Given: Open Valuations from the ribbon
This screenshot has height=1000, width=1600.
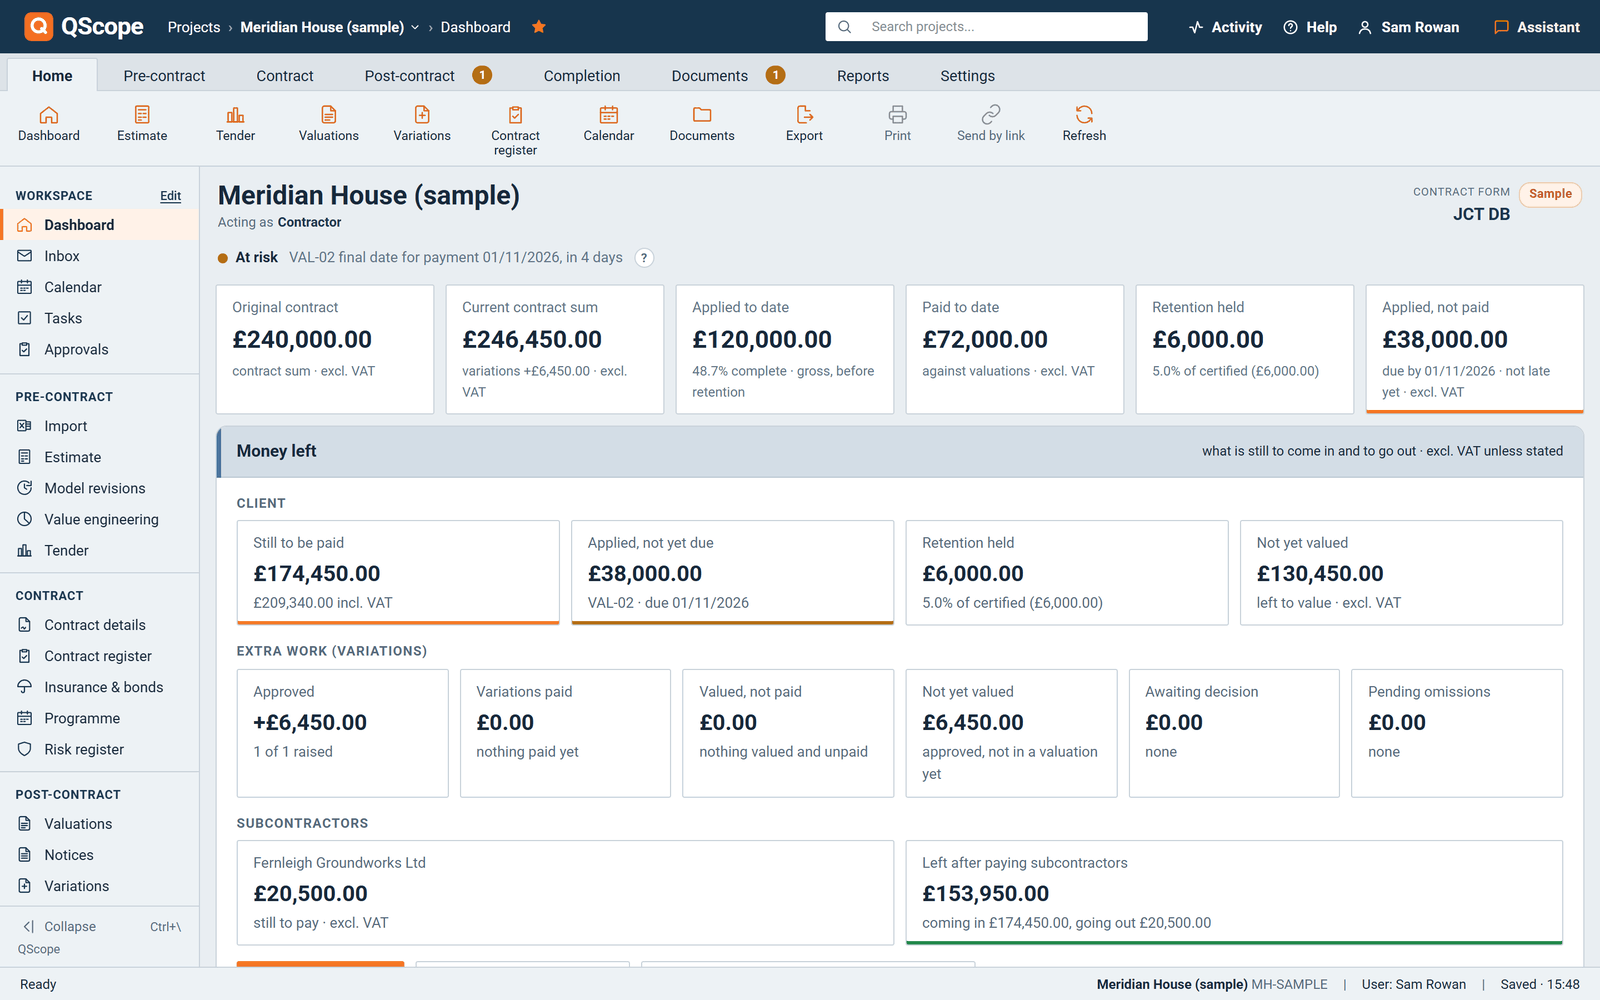Looking at the screenshot, I should 328,124.
